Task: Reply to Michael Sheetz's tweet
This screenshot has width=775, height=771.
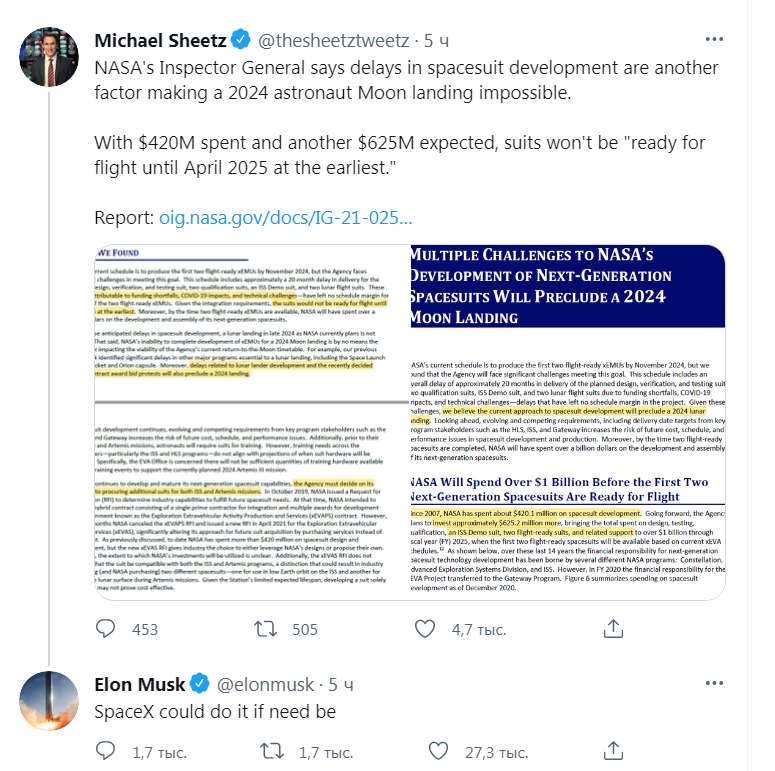Action: [x=107, y=629]
